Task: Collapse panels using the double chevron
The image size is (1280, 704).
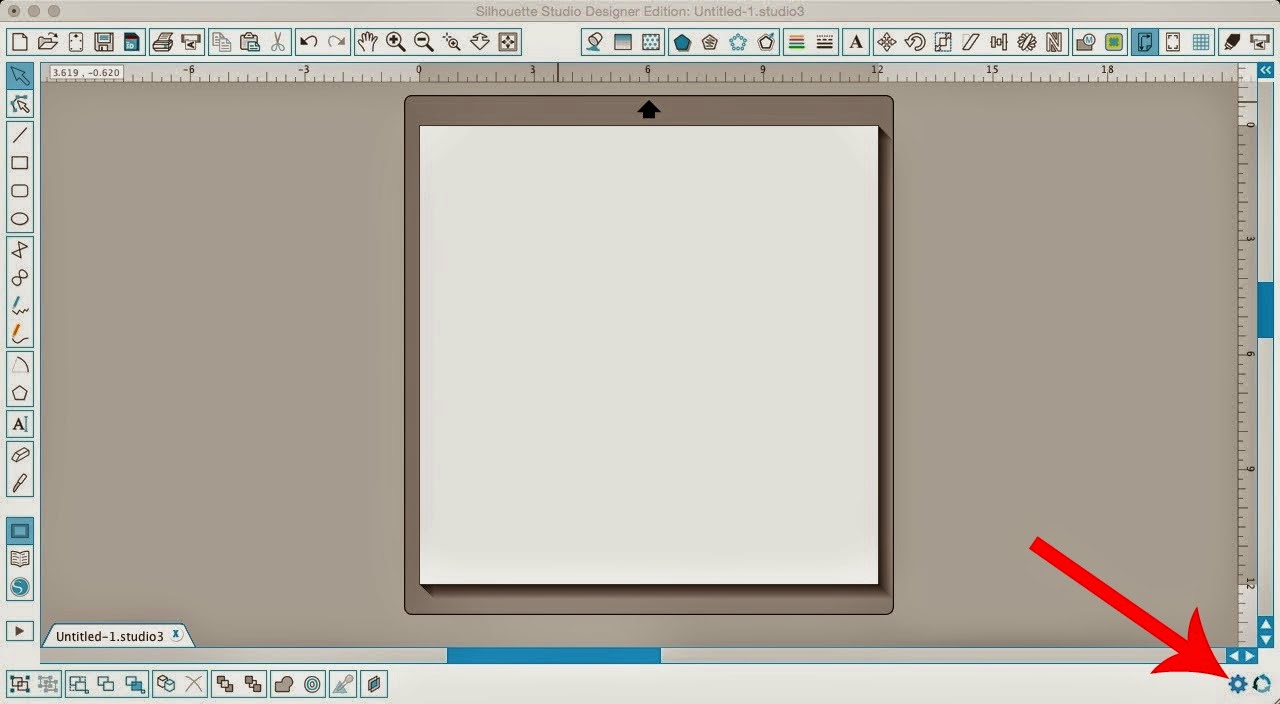Action: click(1264, 70)
